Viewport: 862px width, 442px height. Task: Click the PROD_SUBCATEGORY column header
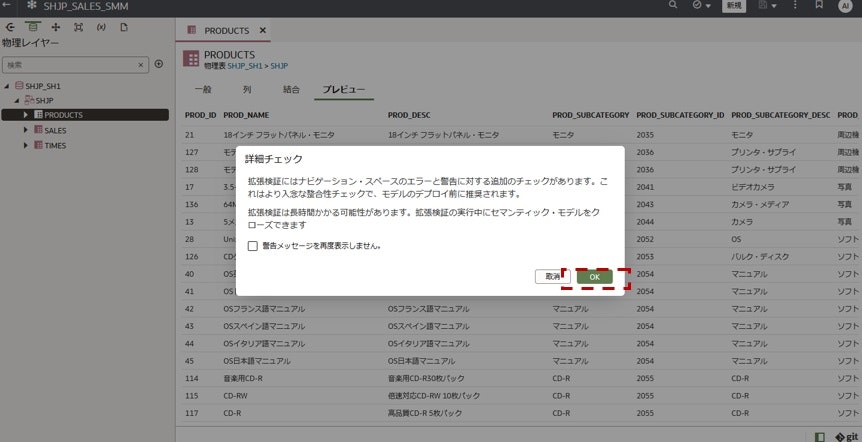tap(590, 115)
